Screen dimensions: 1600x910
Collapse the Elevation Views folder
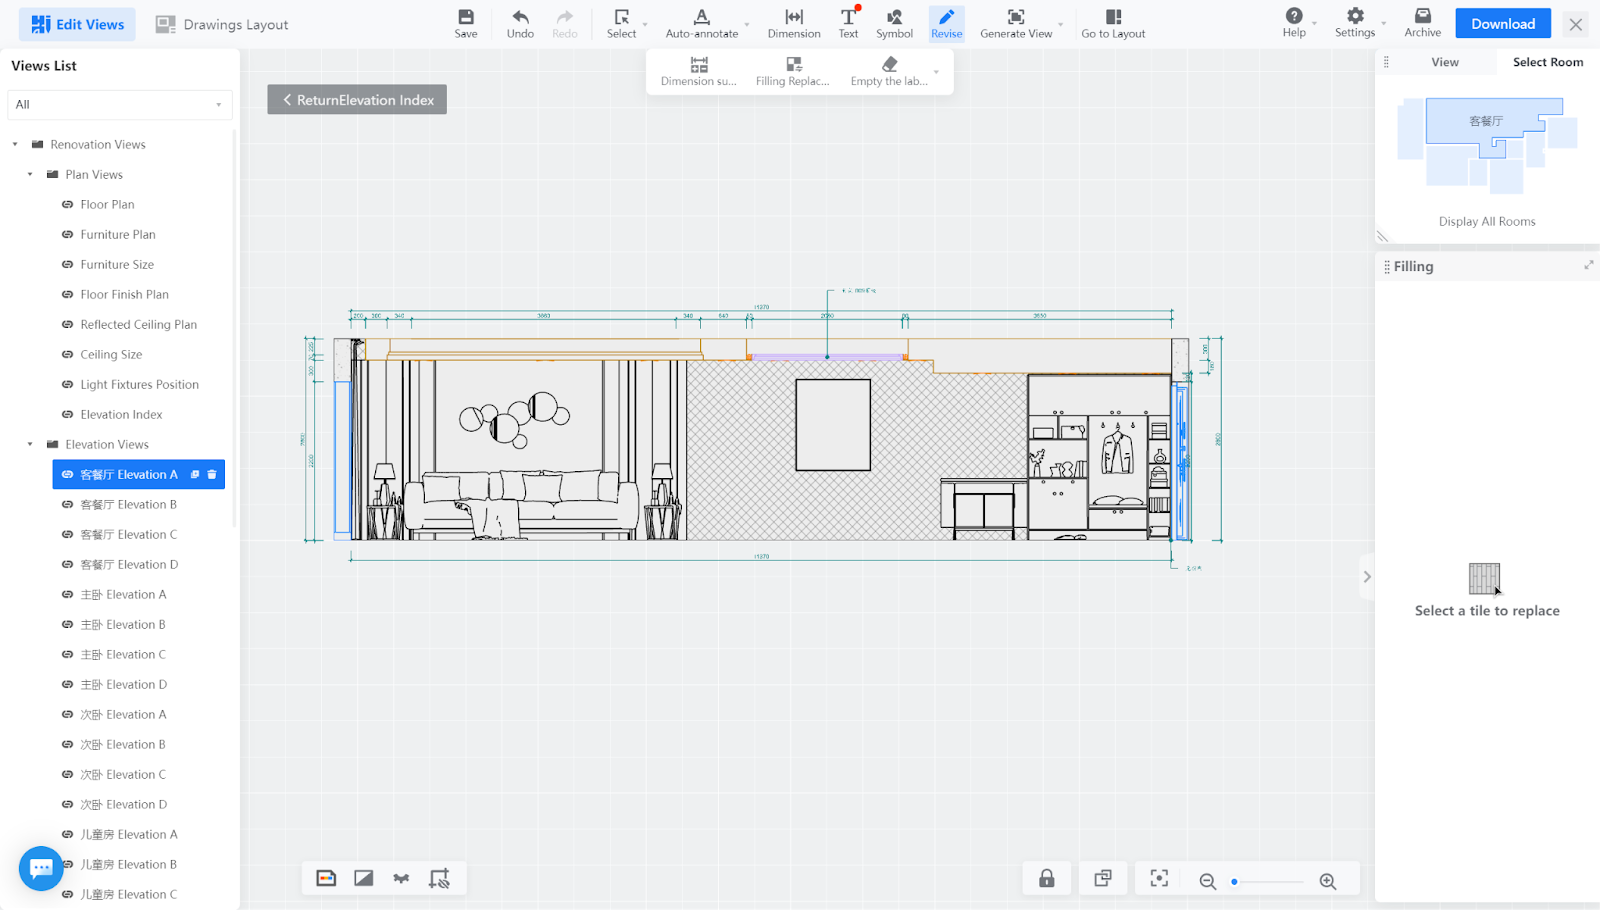(x=30, y=445)
